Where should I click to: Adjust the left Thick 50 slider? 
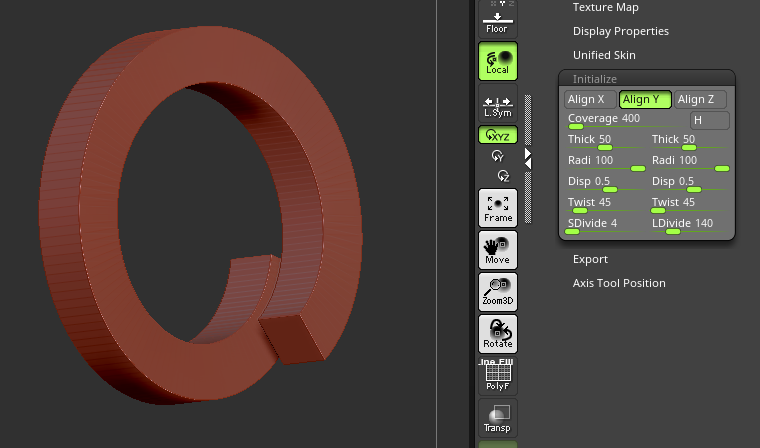click(605, 142)
